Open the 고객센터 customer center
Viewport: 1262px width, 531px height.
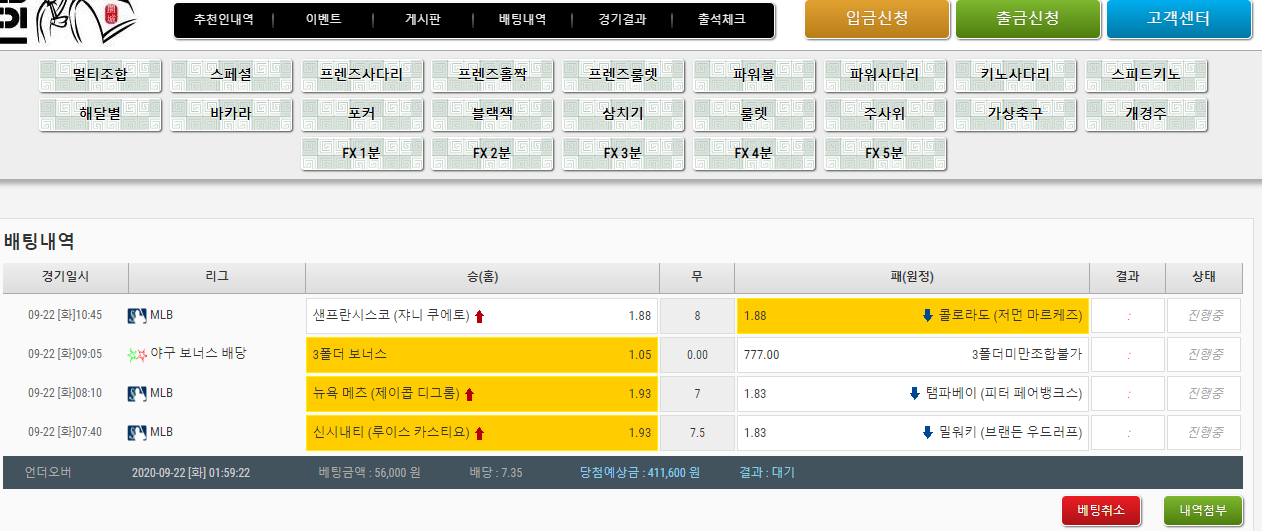pyautogui.click(x=1178, y=18)
